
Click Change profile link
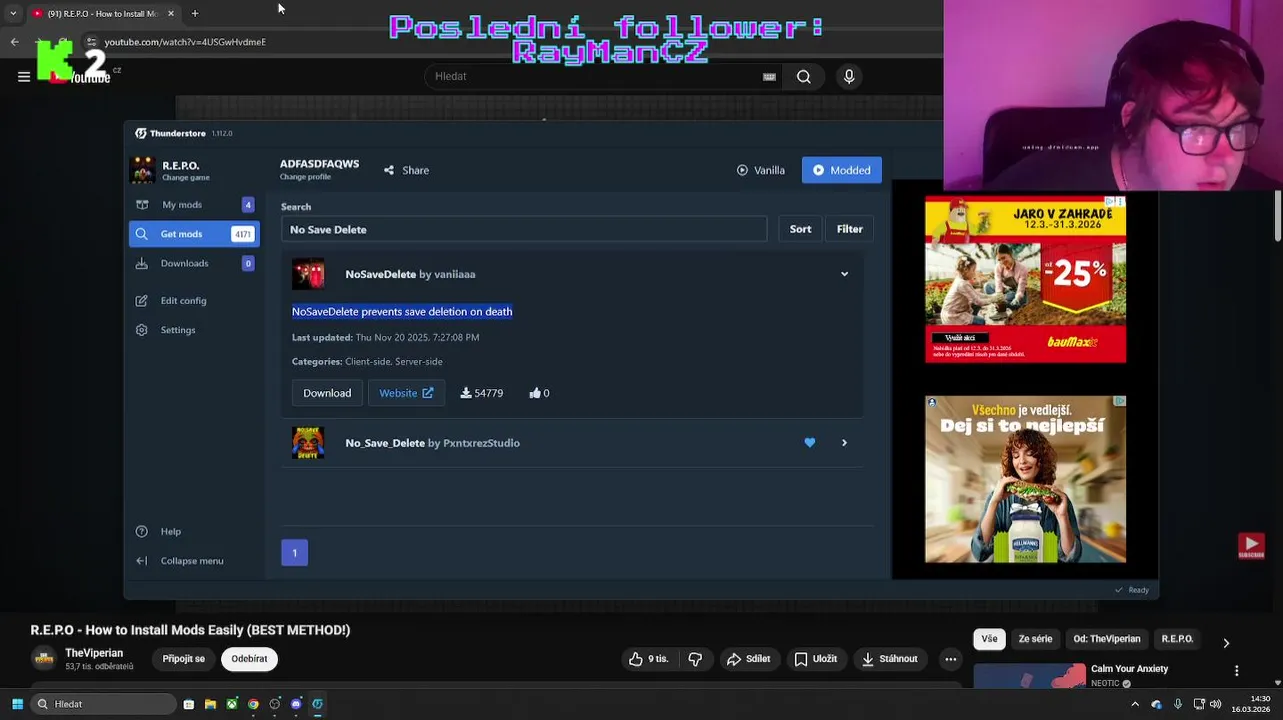[x=305, y=177]
